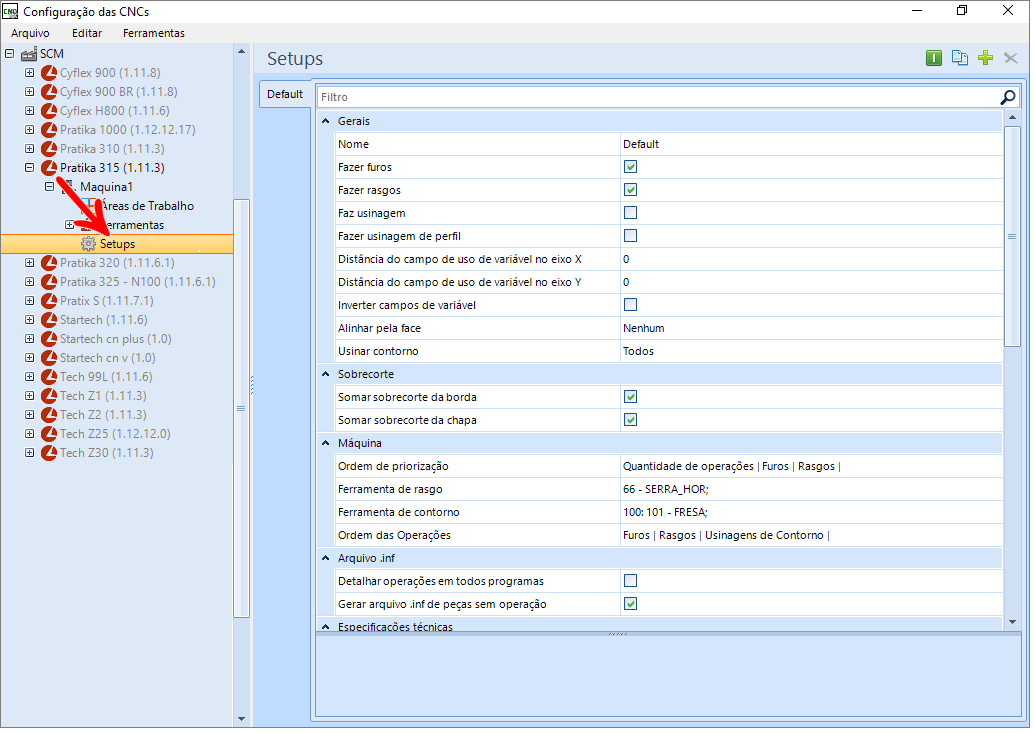Click the Pratika 320 machine icon
The height and width of the screenshot is (733, 1035).
(x=49, y=263)
